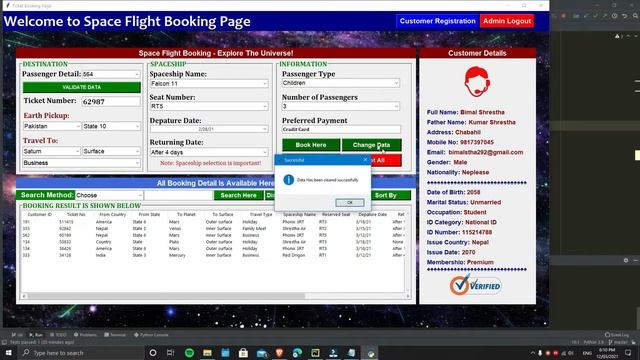Image resolution: width=640 pixels, height=360 pixels.
Task: Open File Explorer from taskbar
Action: coord(207,353)
